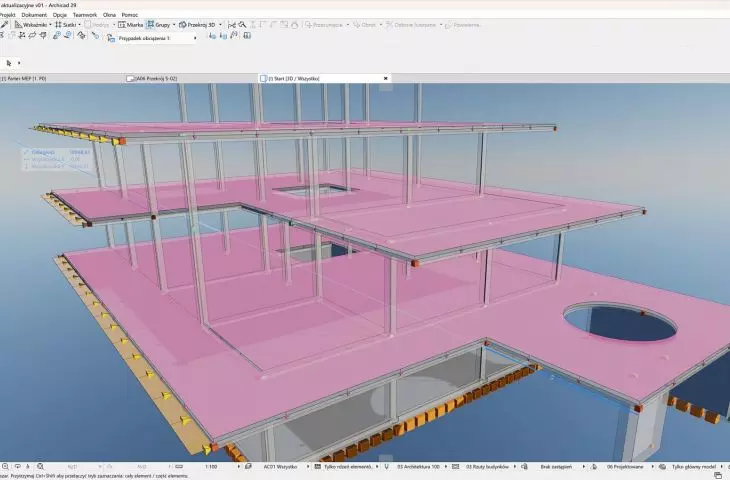Click the tools icon right of load case
Screen dimensions: 730x480
coord(234,35)
